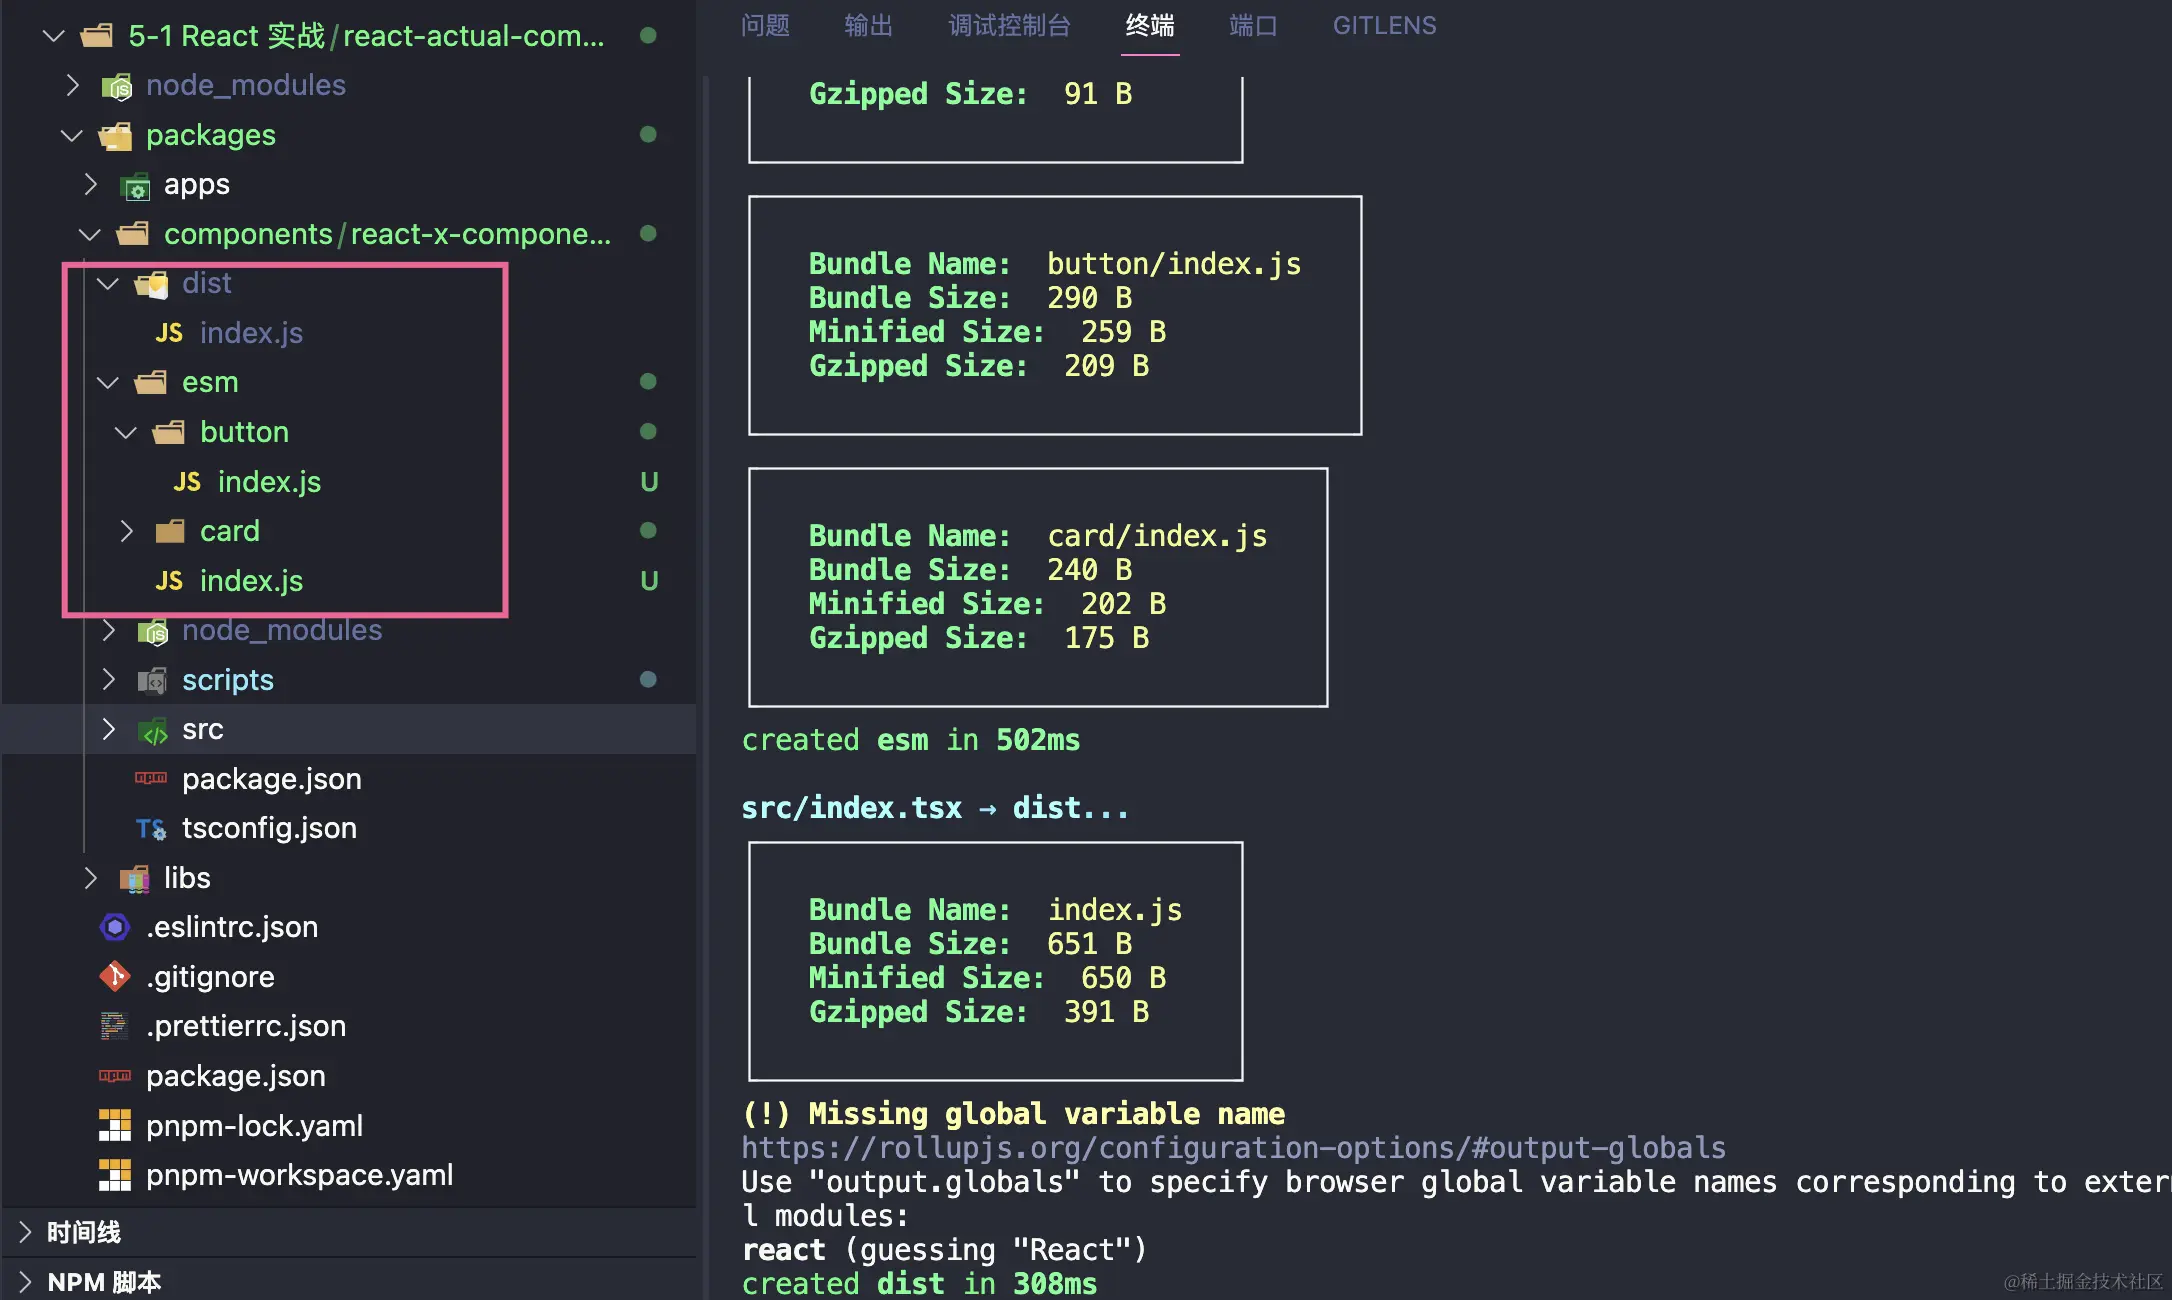Click the Prettier icon beside .prettierrc.json
The width and height of the screenshot is (2172, 1300).
coord(115,1026)
